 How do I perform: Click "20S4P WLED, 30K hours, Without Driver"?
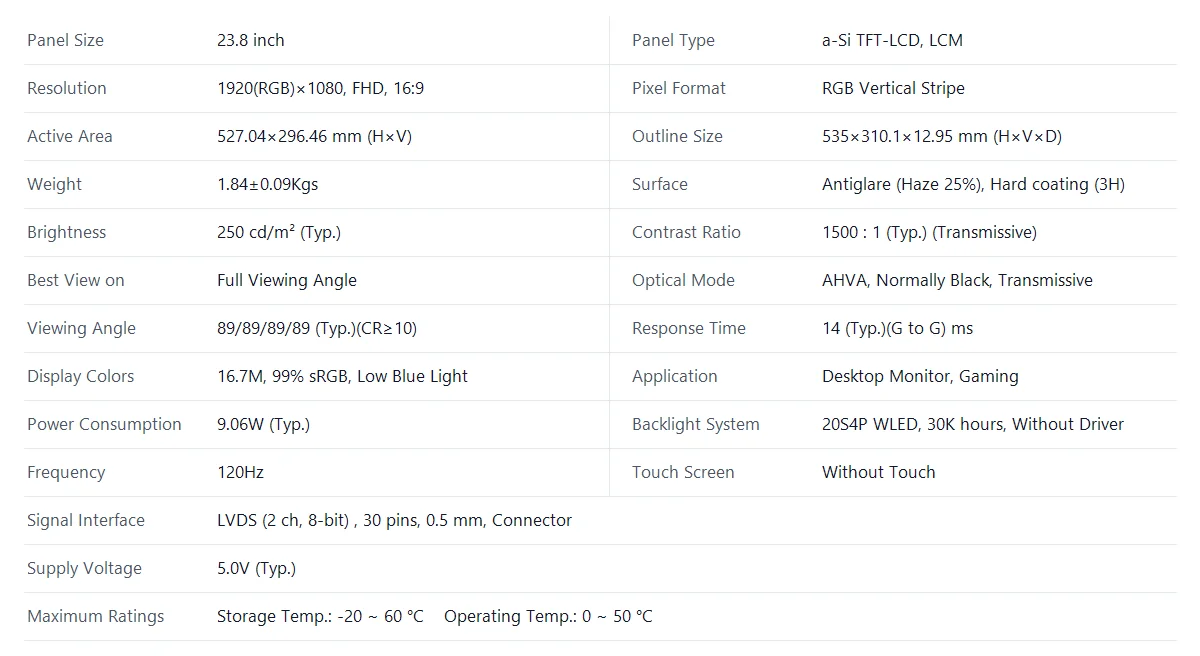point(973,424)
